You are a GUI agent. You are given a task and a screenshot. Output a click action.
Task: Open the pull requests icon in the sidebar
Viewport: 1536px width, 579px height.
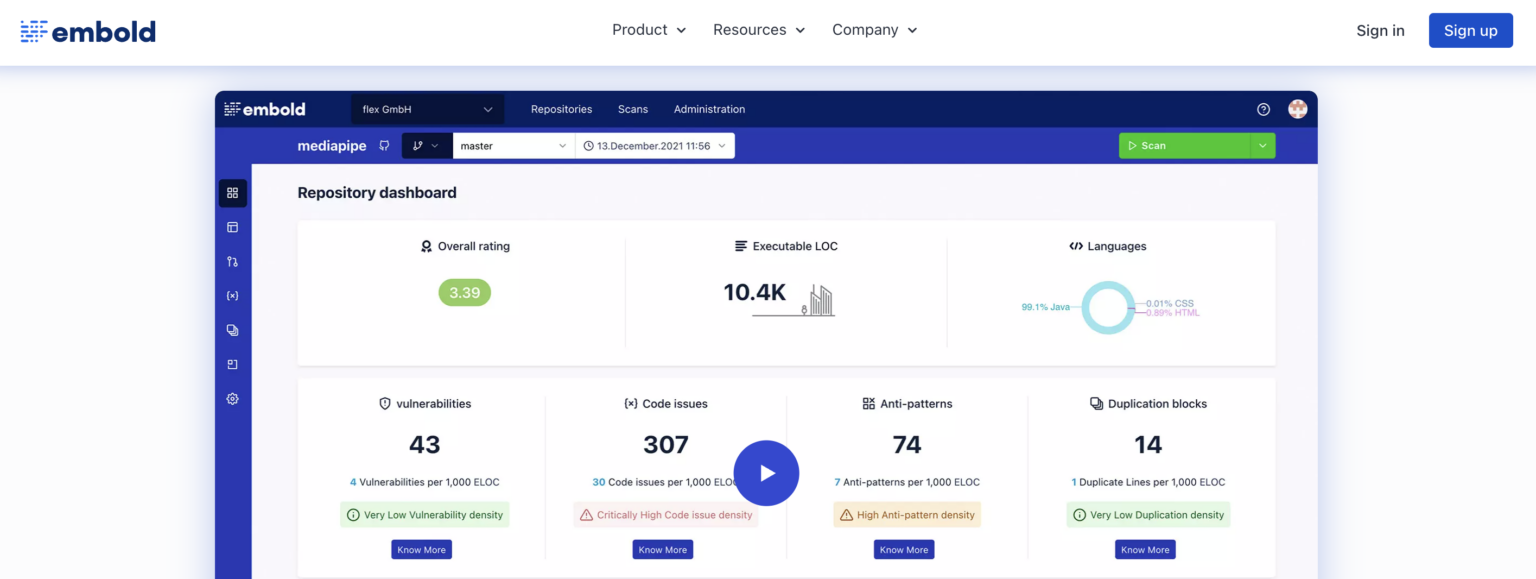tap(232, 262)
